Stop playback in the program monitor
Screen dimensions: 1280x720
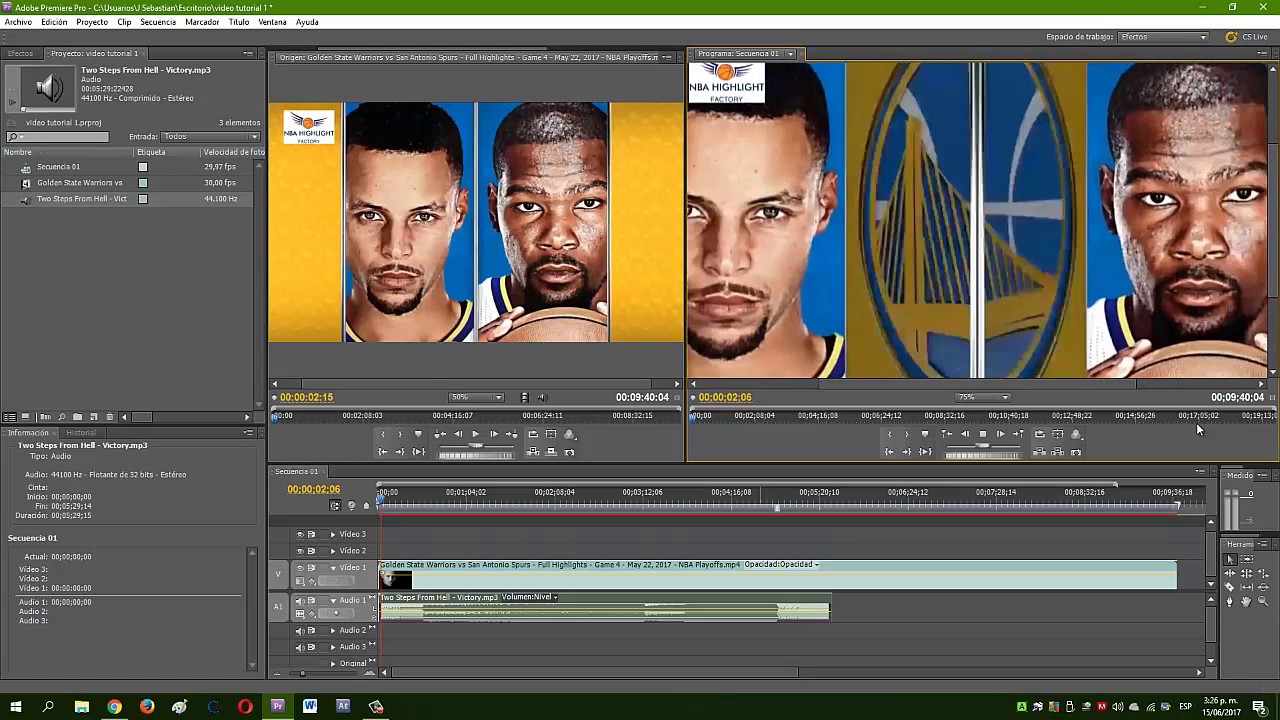[983, 434]
